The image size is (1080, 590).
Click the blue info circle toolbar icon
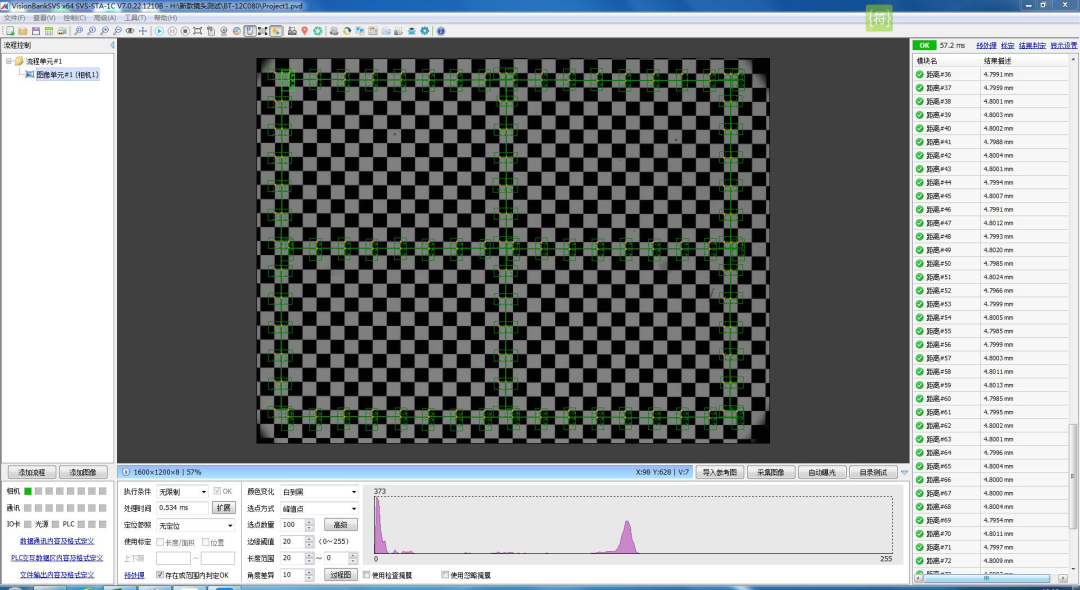click(x=441, y=31)
